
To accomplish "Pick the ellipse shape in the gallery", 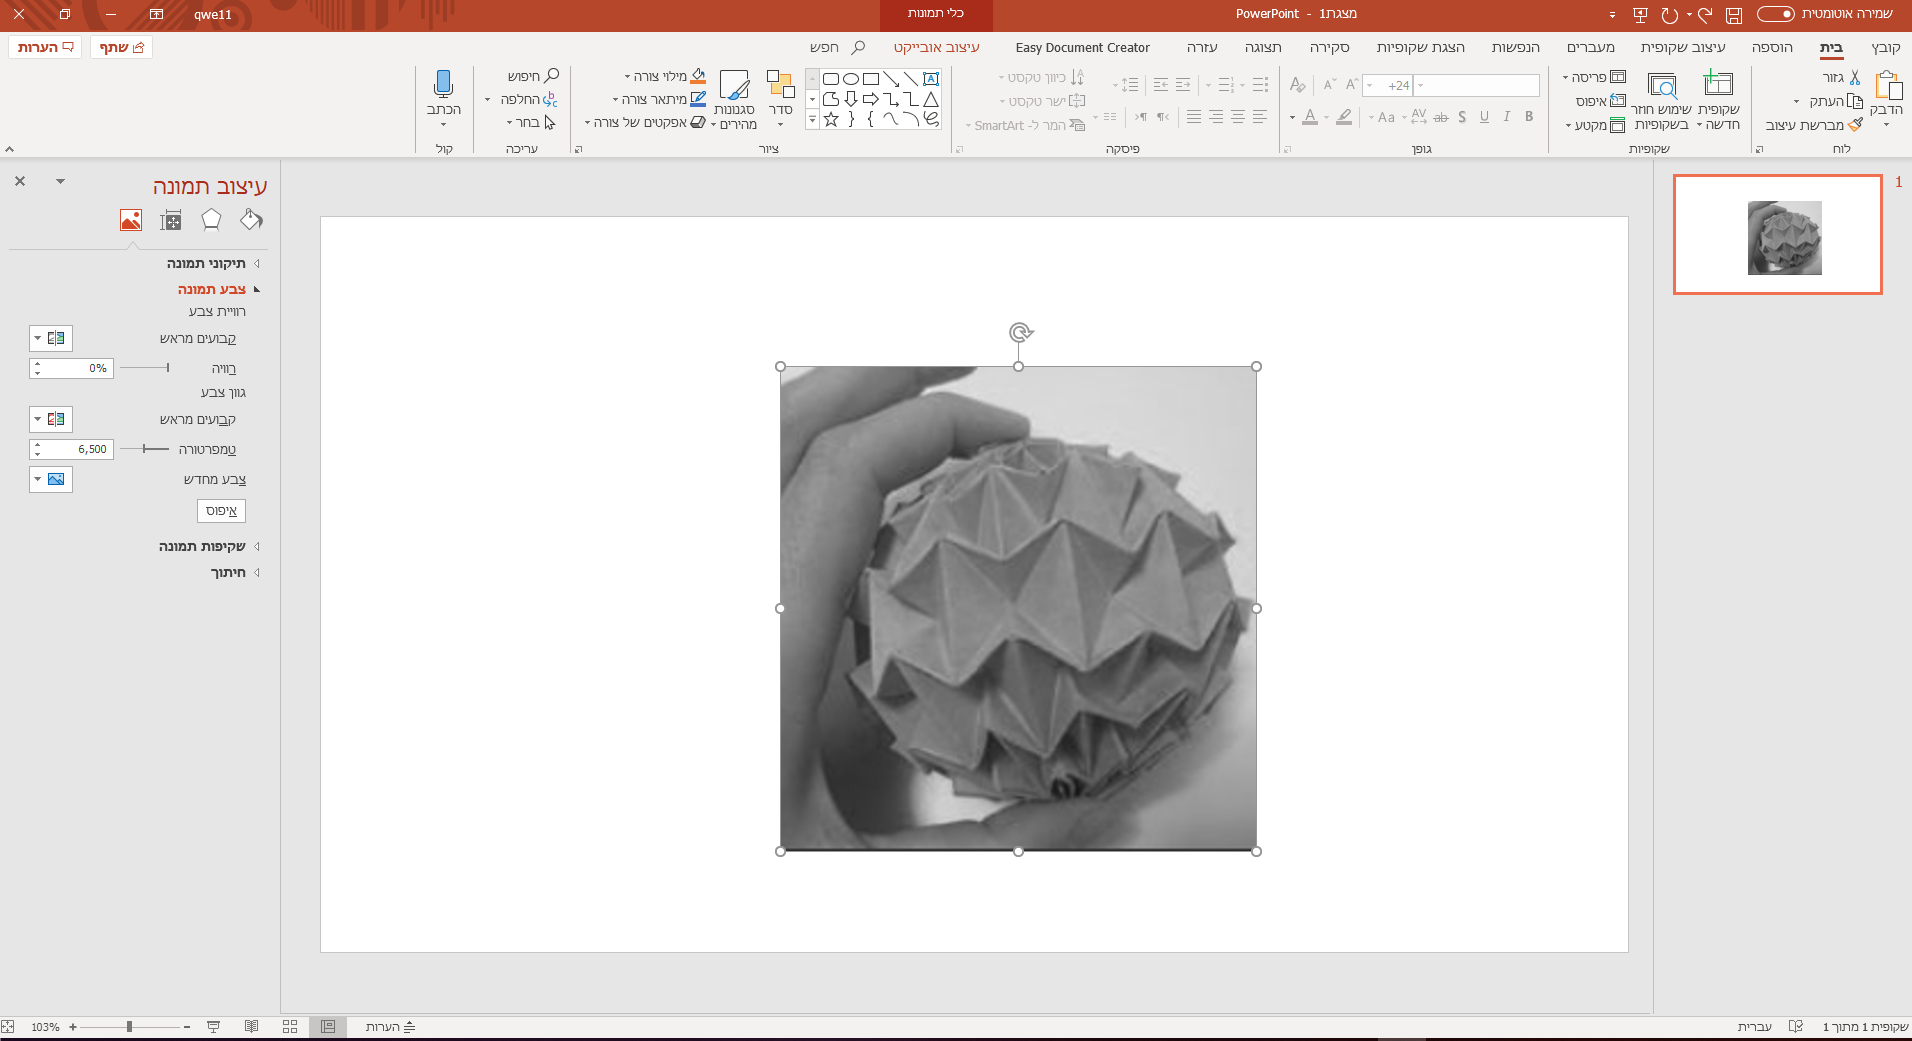I will pos(851,79).
